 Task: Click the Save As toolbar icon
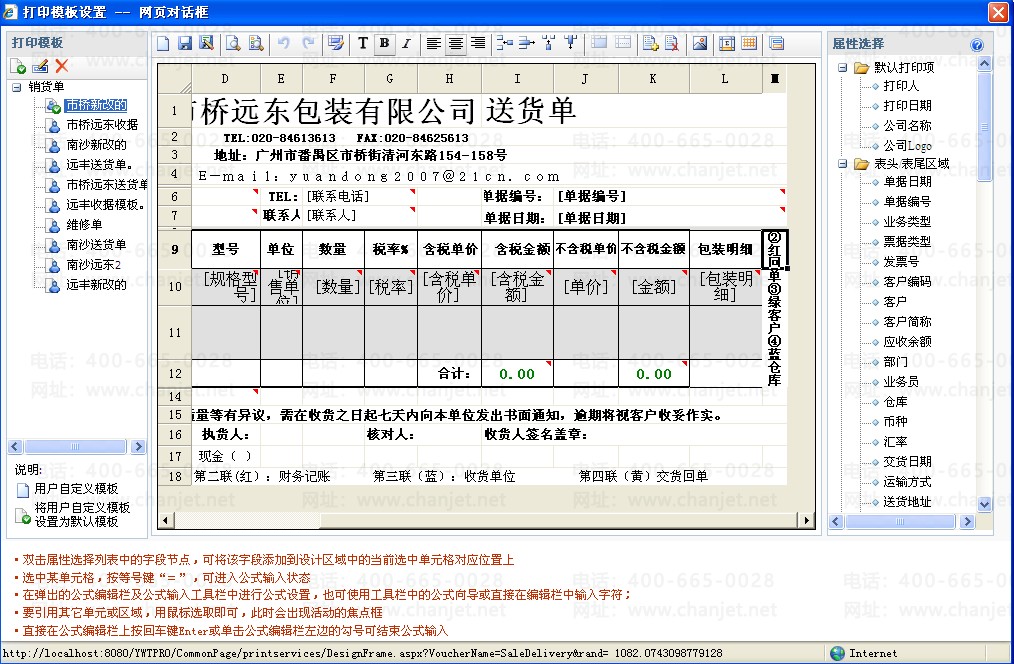tap(206, 43)
